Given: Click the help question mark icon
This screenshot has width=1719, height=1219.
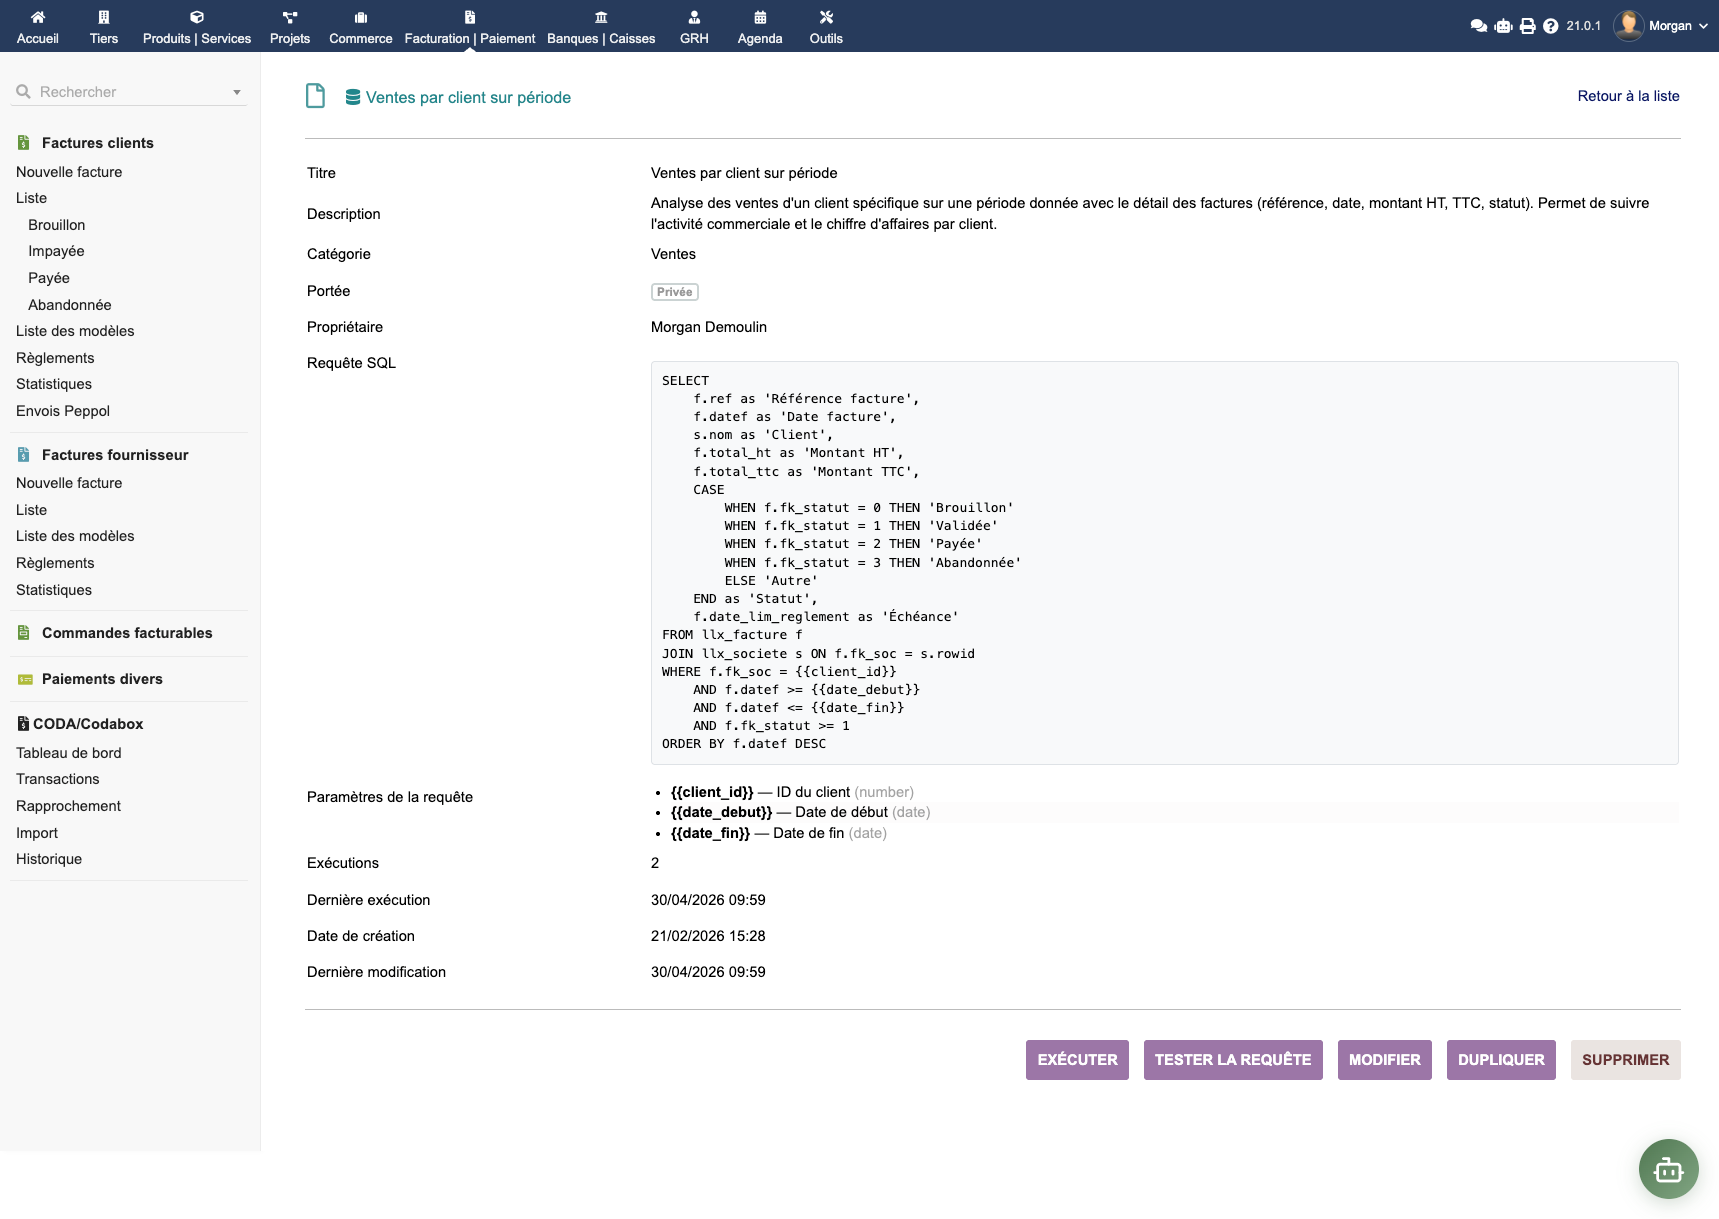Looking at the screenshot, I should point(1550,26).
